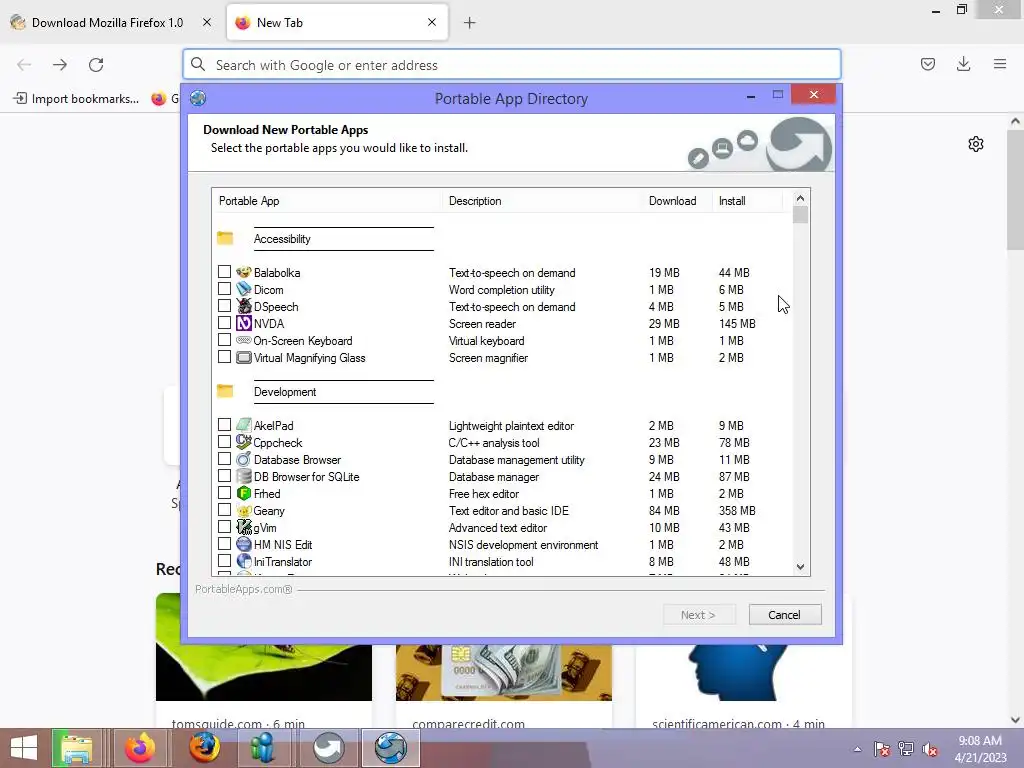Screen dimensions: 1024x768
Task: Click the Dicom app icon
Action: [244, 289]
